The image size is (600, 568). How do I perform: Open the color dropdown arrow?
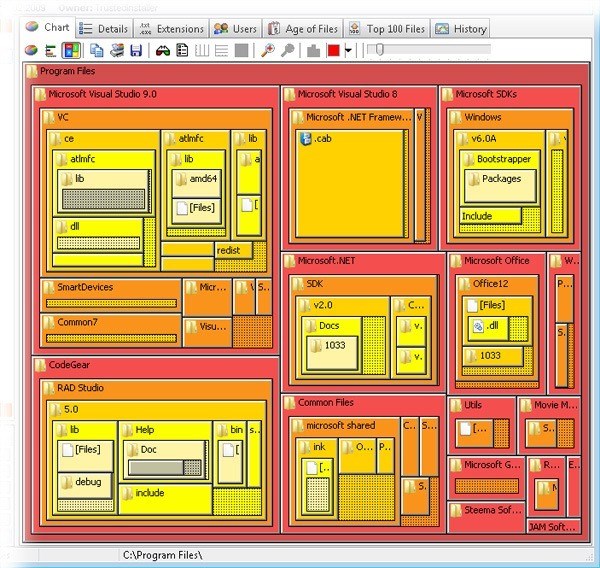(349, 50)
